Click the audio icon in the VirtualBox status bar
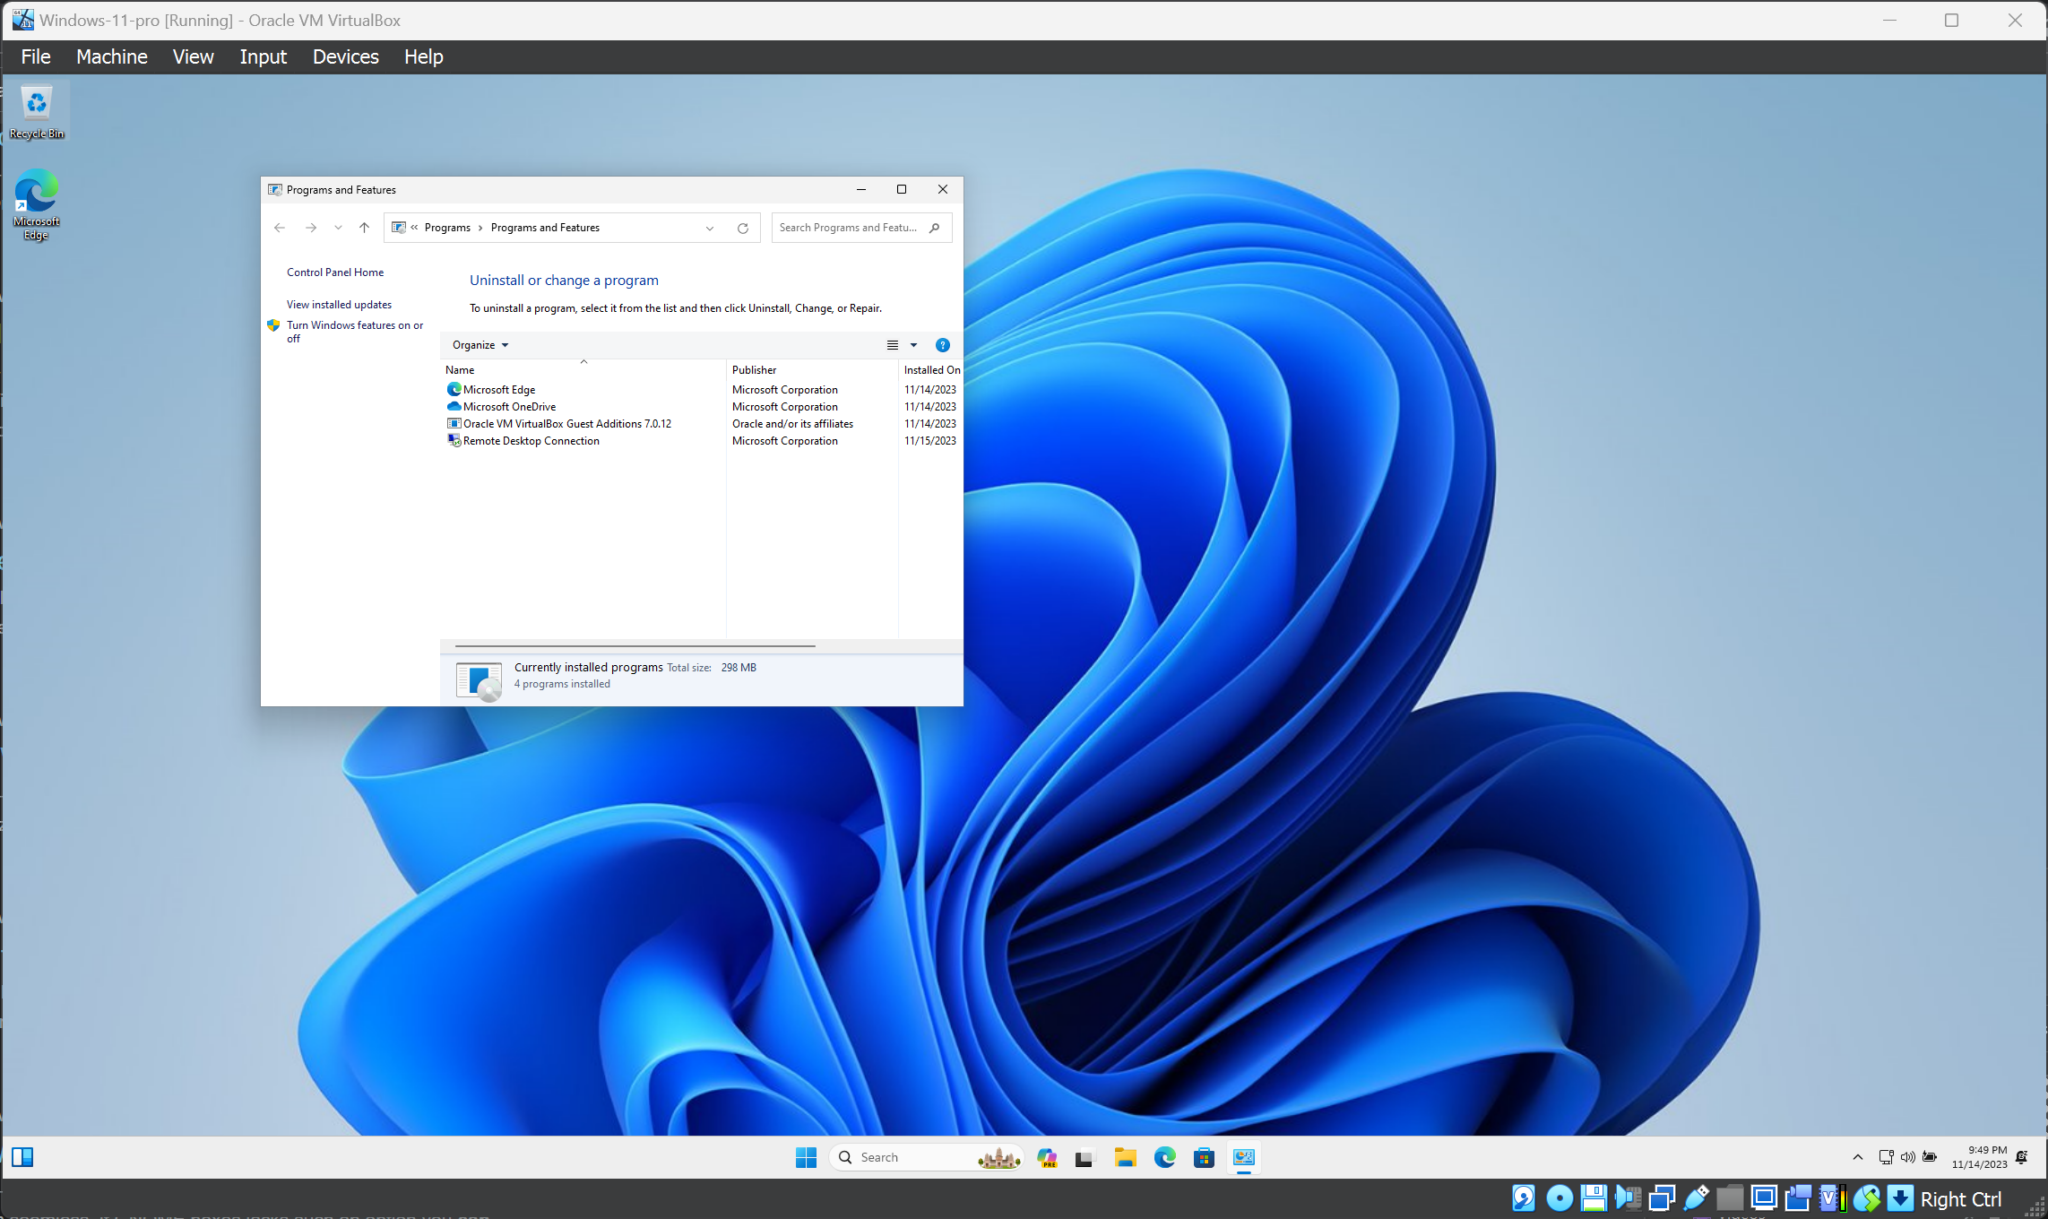This screenshot has height=1219, width=2048. (1628, 1198)
